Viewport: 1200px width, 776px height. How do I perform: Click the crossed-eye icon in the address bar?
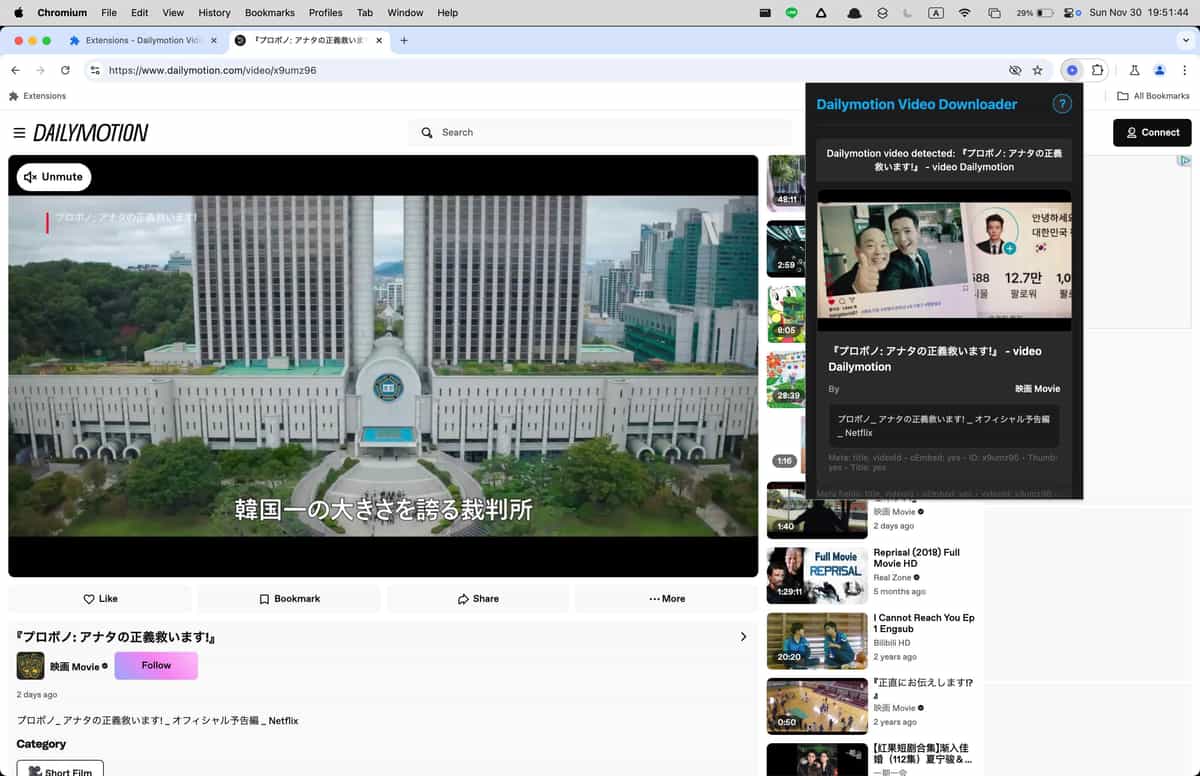click(x=1014, y=70)
